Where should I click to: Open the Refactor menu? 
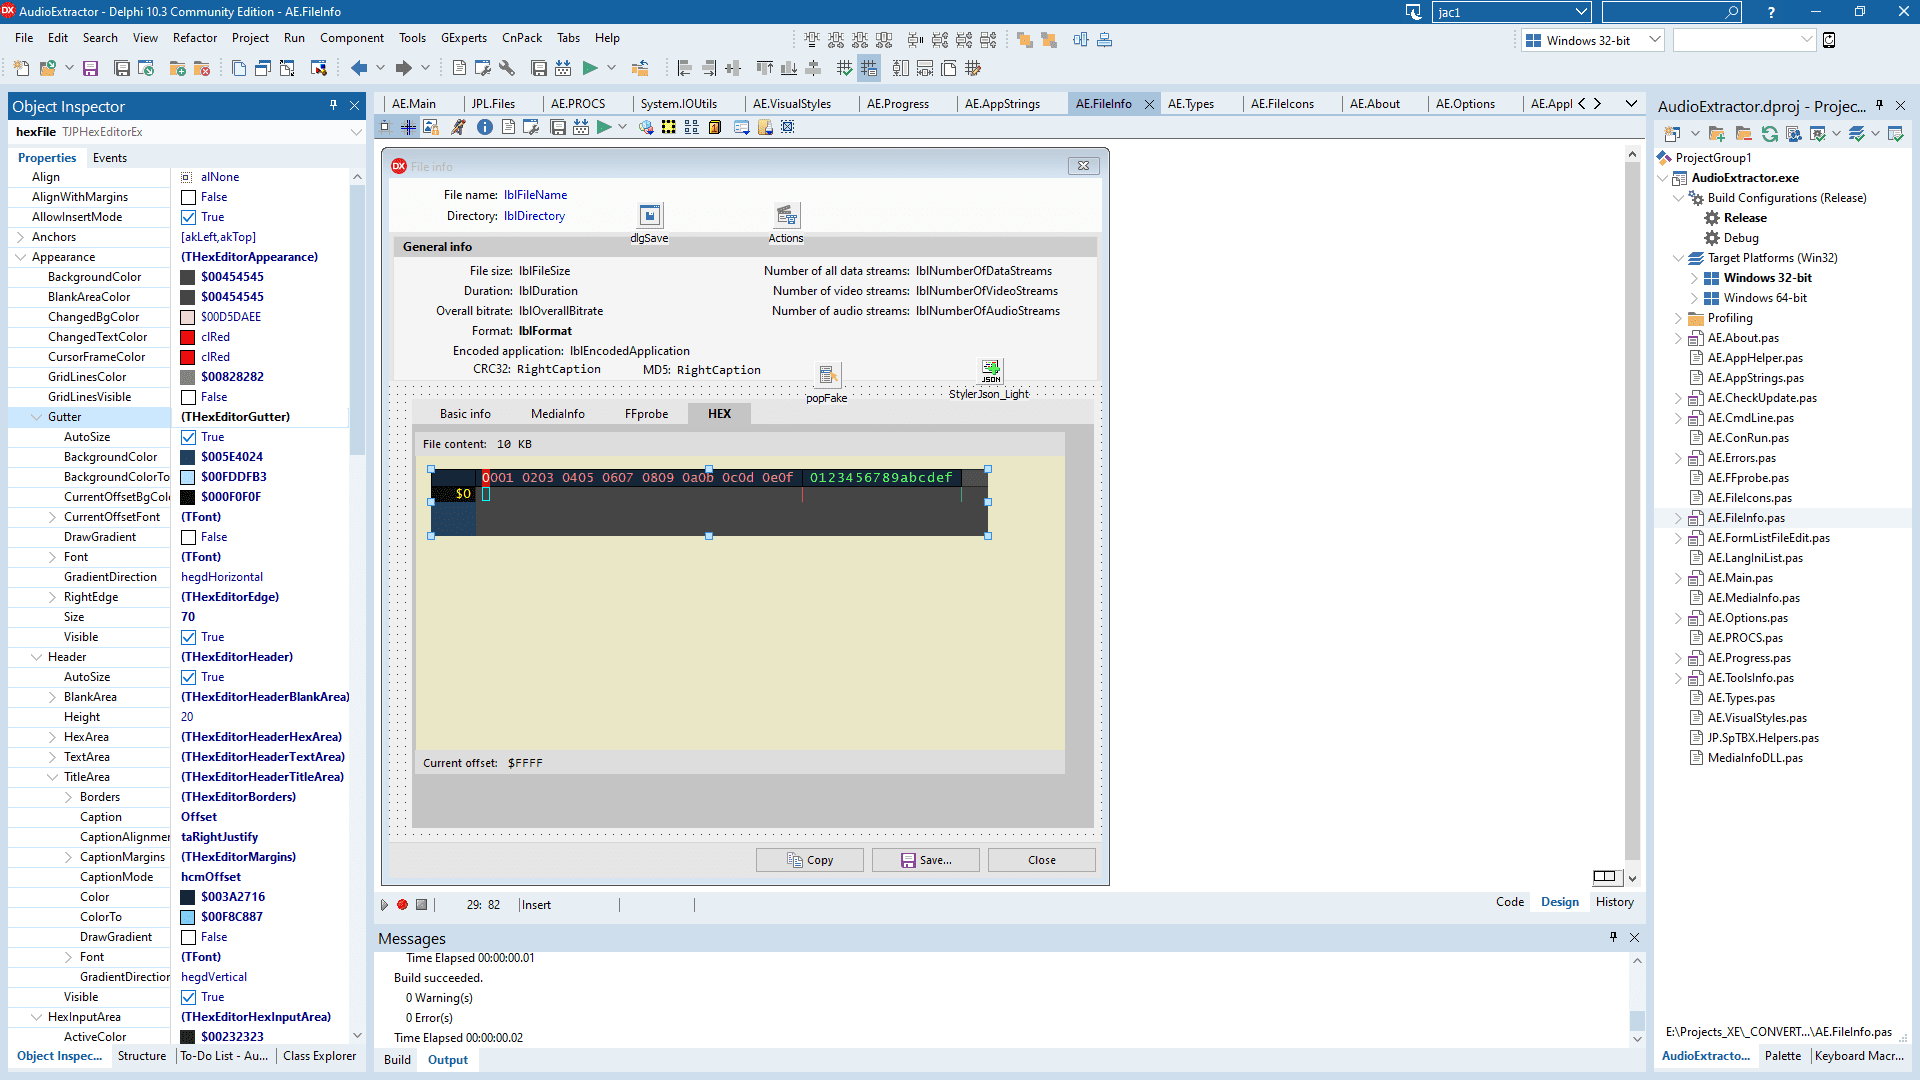pos(195,38)
